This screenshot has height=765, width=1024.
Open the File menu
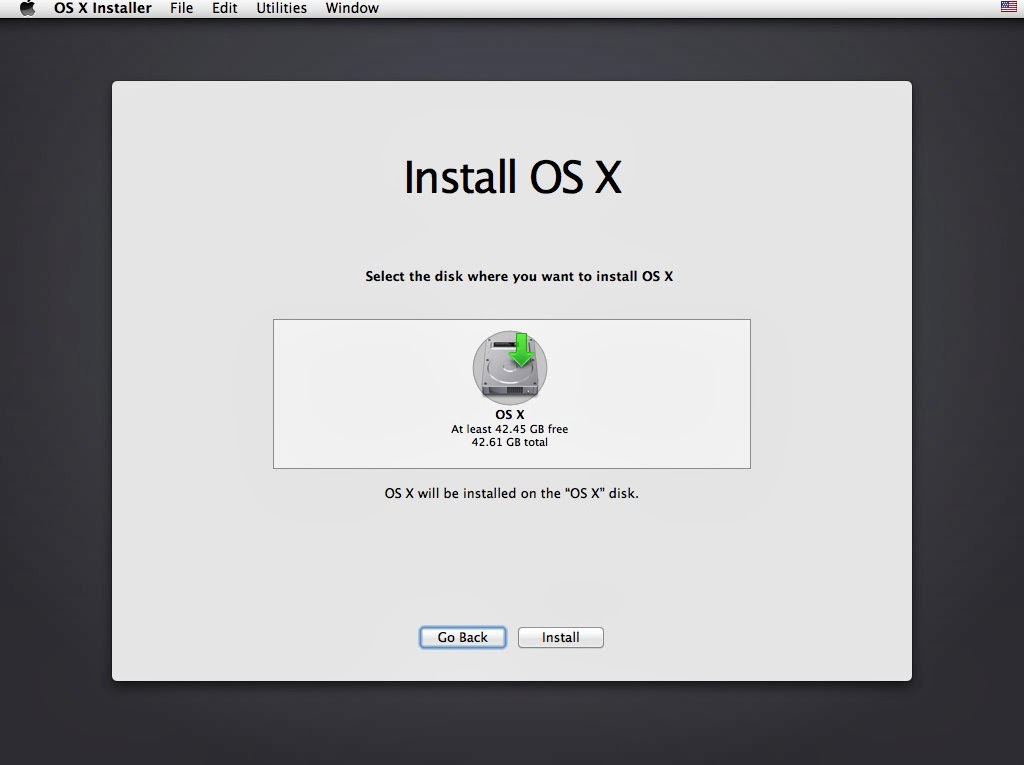182,8
